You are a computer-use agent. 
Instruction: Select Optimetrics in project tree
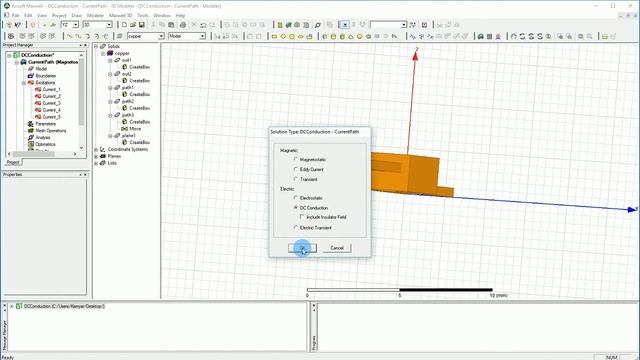pos(45,144)
